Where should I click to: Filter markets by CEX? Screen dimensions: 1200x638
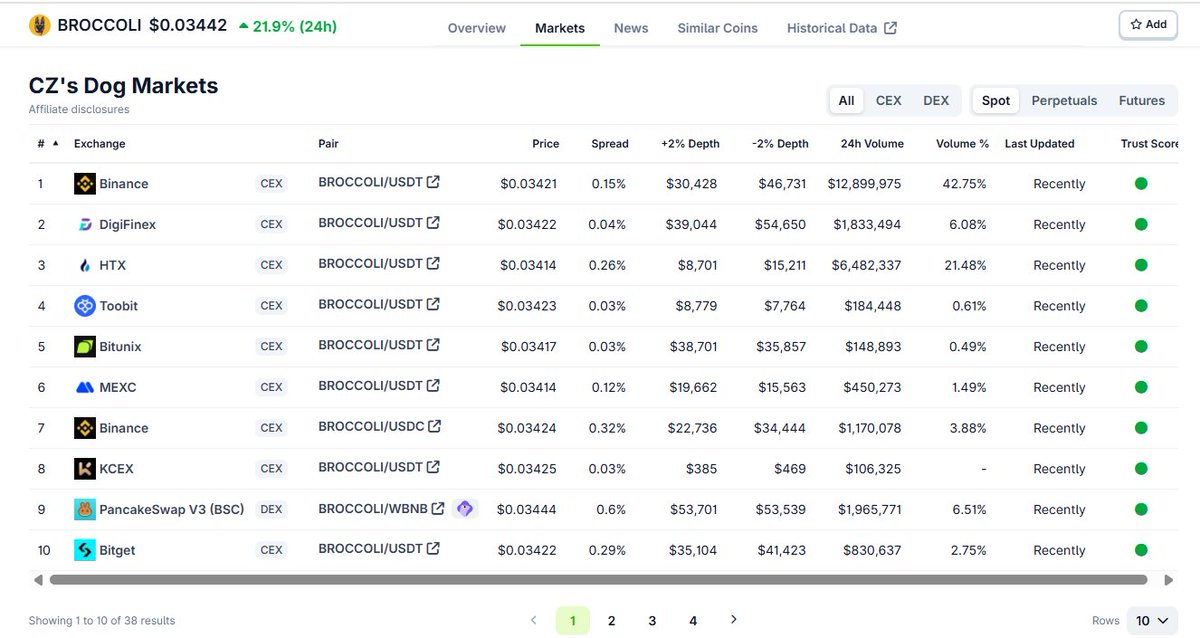888,100
